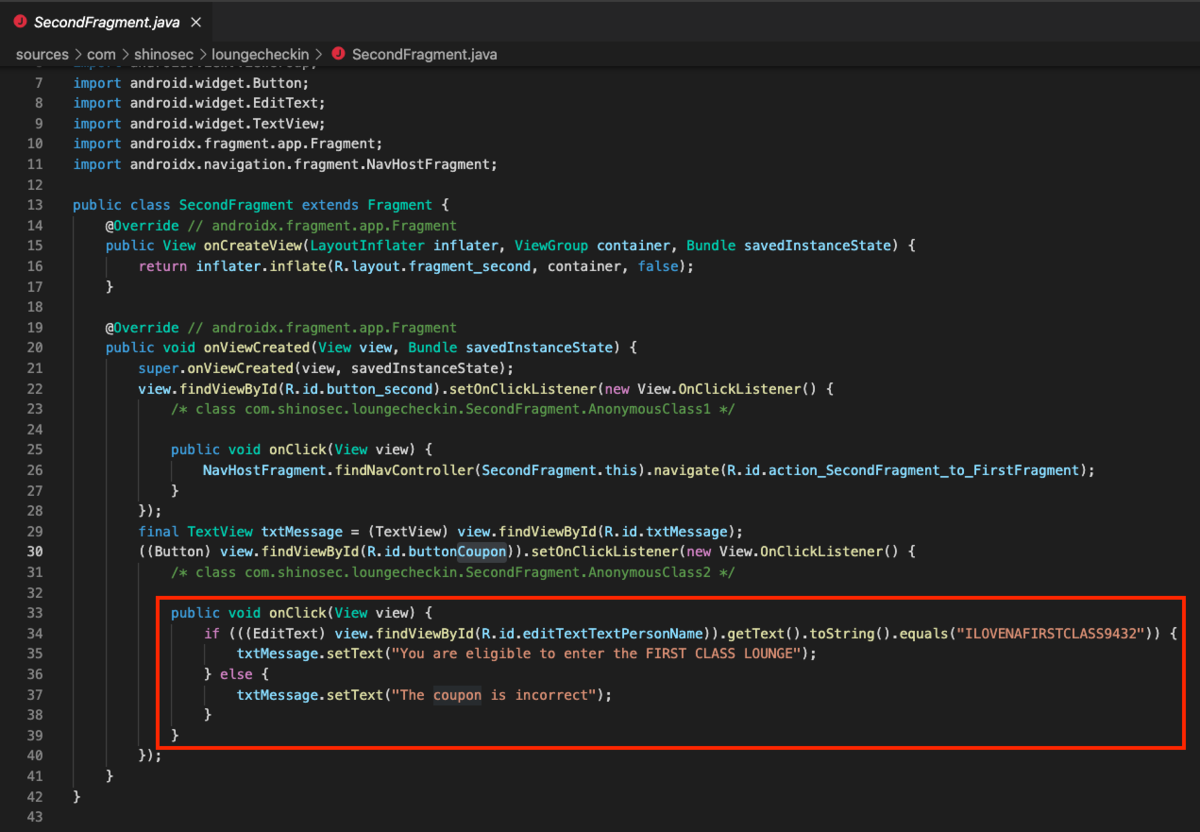Click 'else' keyword on line 36
1200x832 pixels.
236,674
